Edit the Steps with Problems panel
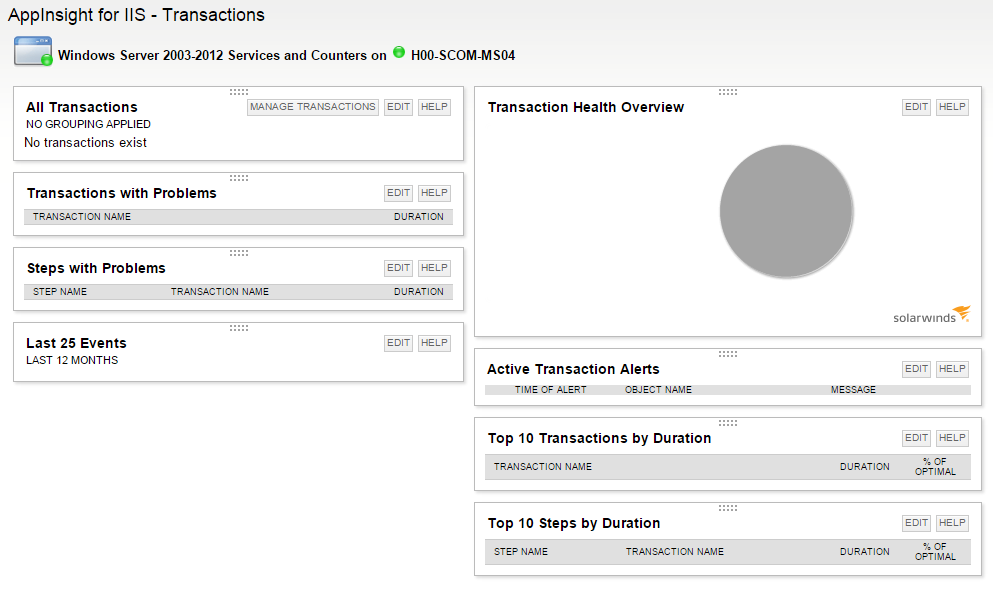The width and height of the screenshot is (993, 589). pos(398,268)
